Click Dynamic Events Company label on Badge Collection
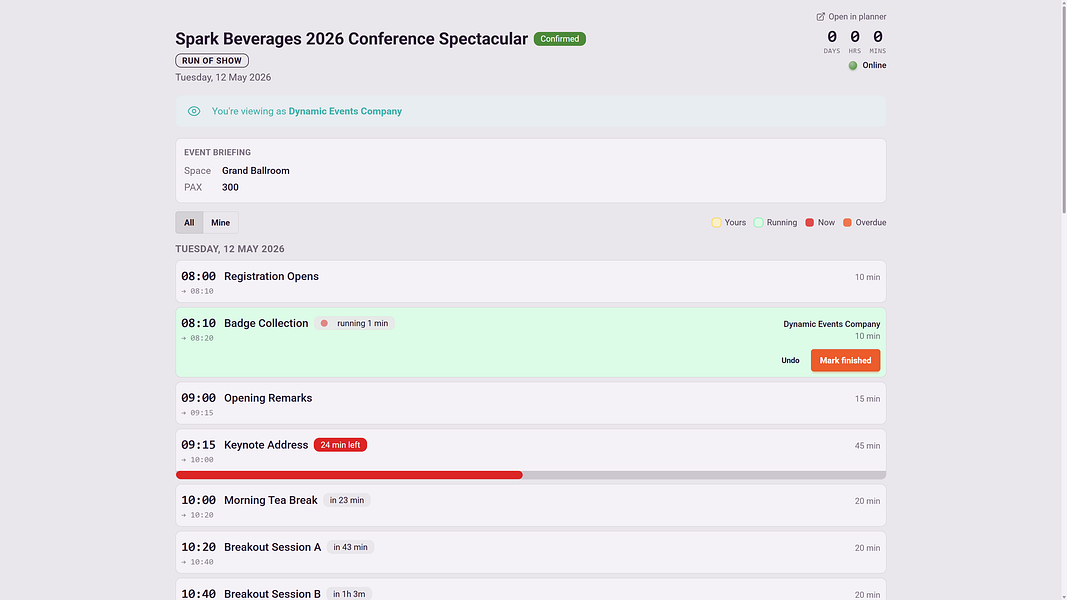 (x=832, y=324)
